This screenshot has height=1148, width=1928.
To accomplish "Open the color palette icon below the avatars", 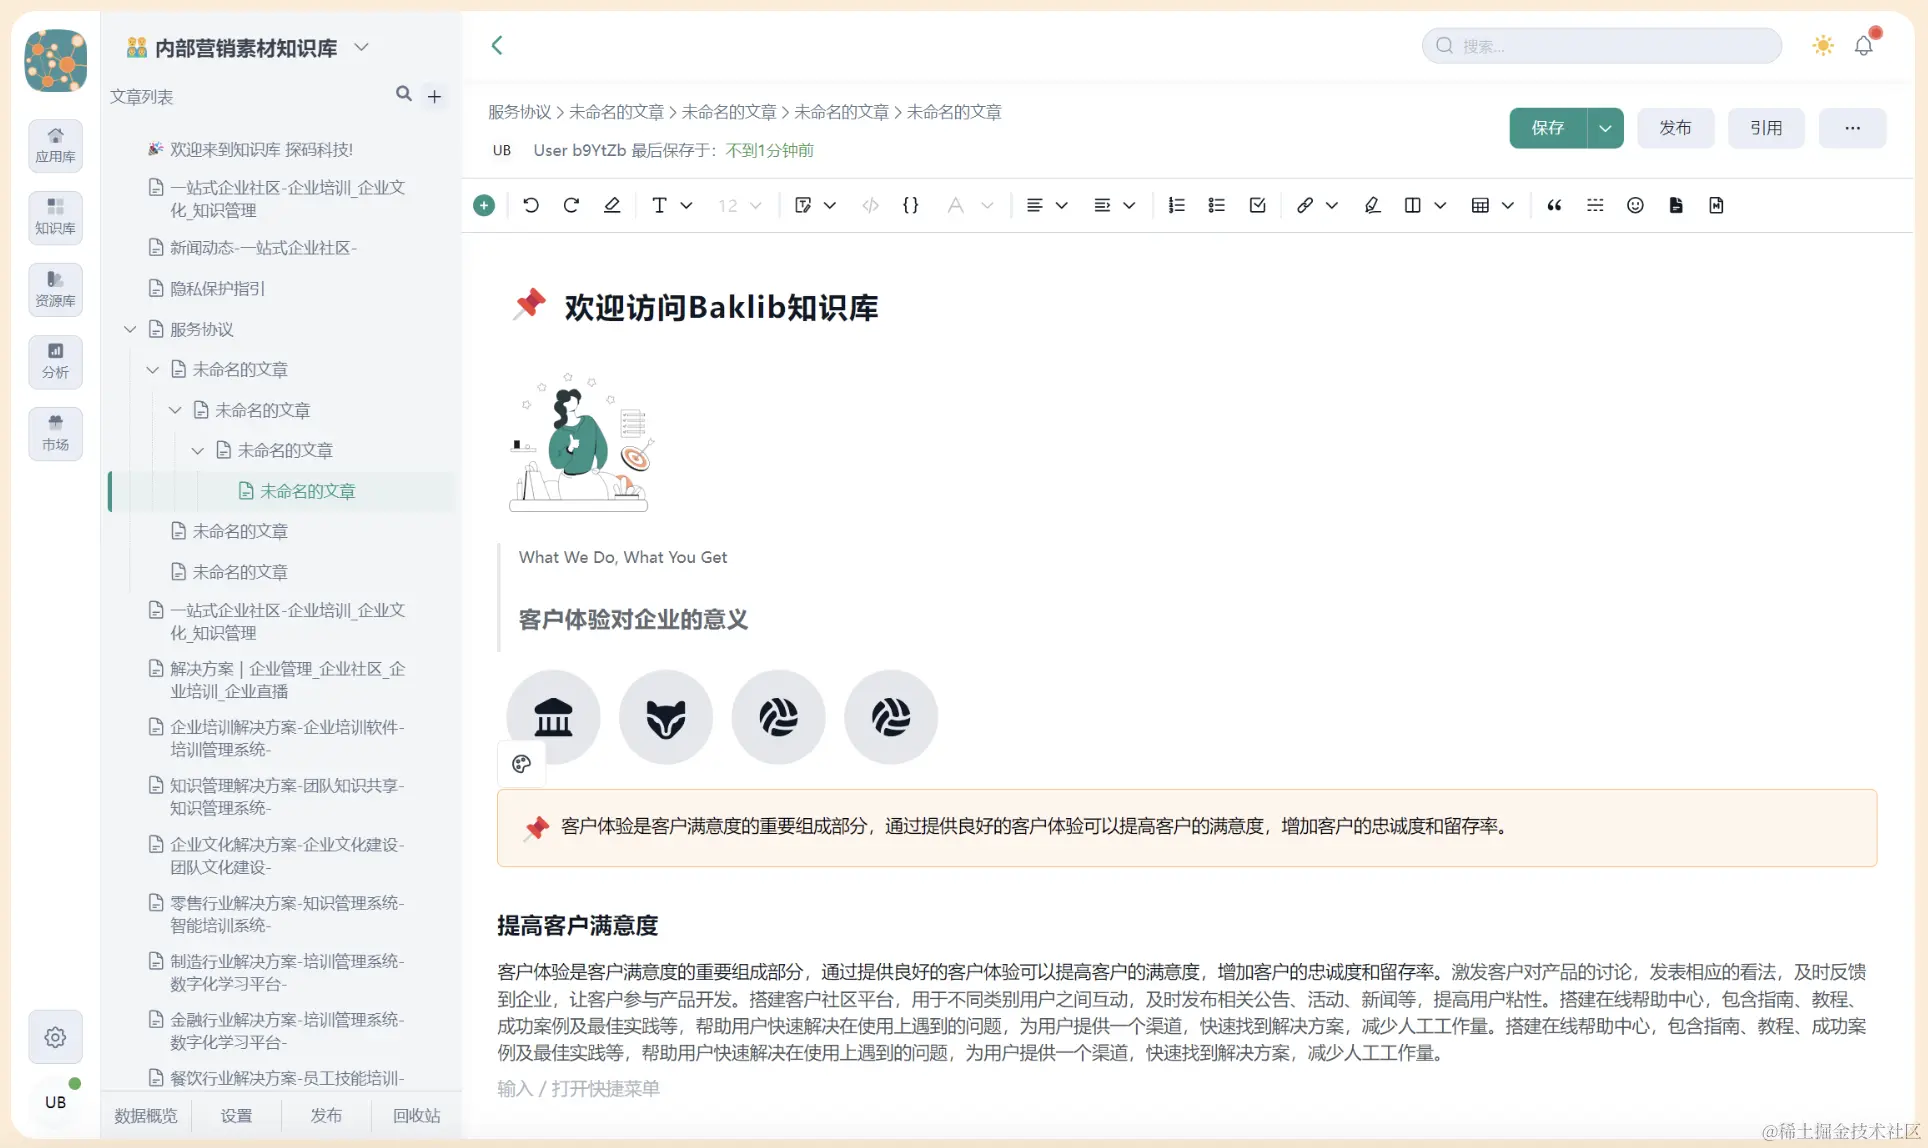I will click(x=521, y=764).
